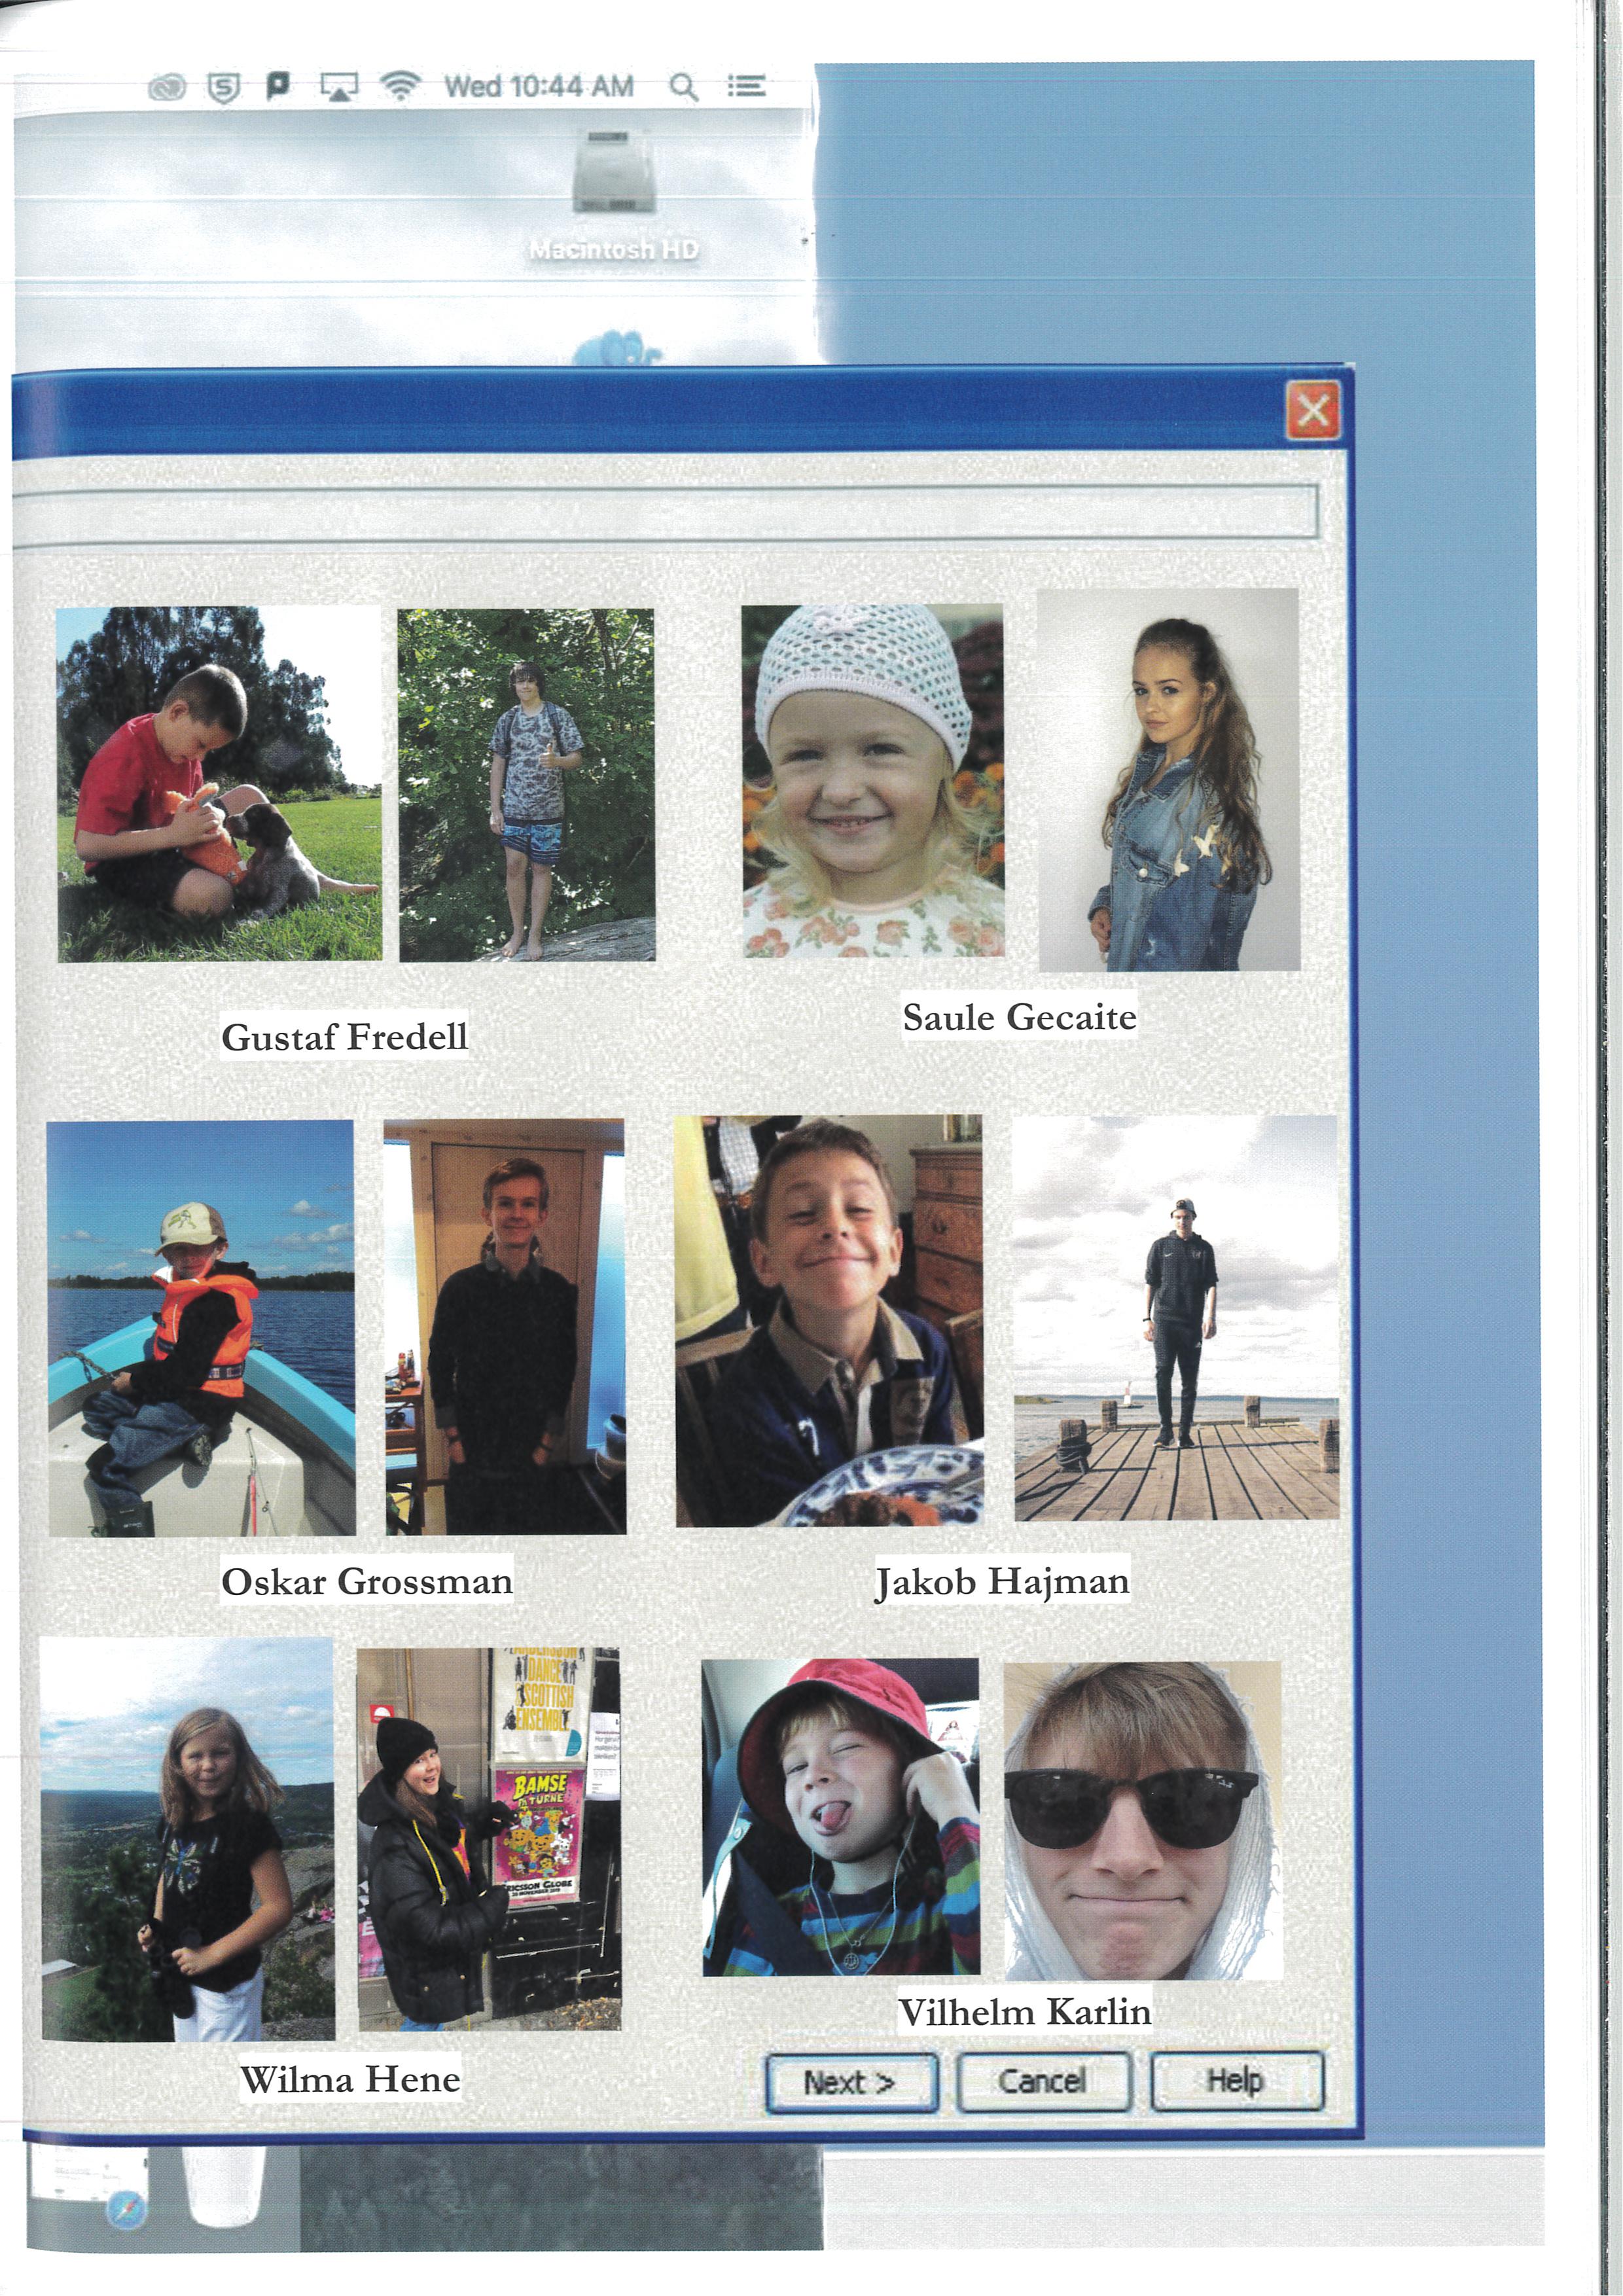Close the dialog with the red X
Image resolution: width=1623 pixels, height=2296 pixels.
(x=1312, y=410)
